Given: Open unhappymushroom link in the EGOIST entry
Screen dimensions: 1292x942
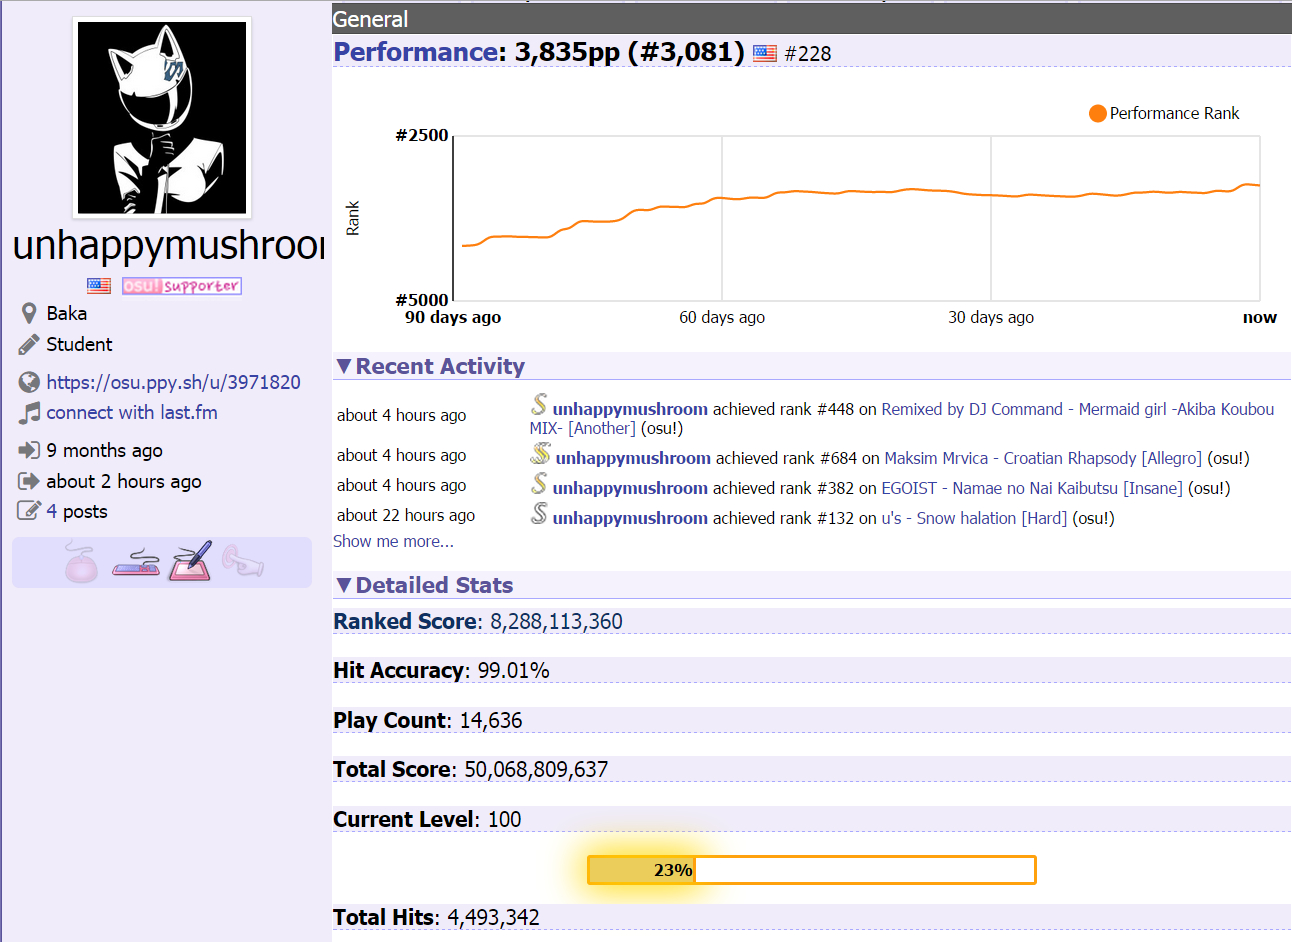Looking at the screenshot, I should click(630, 488).
